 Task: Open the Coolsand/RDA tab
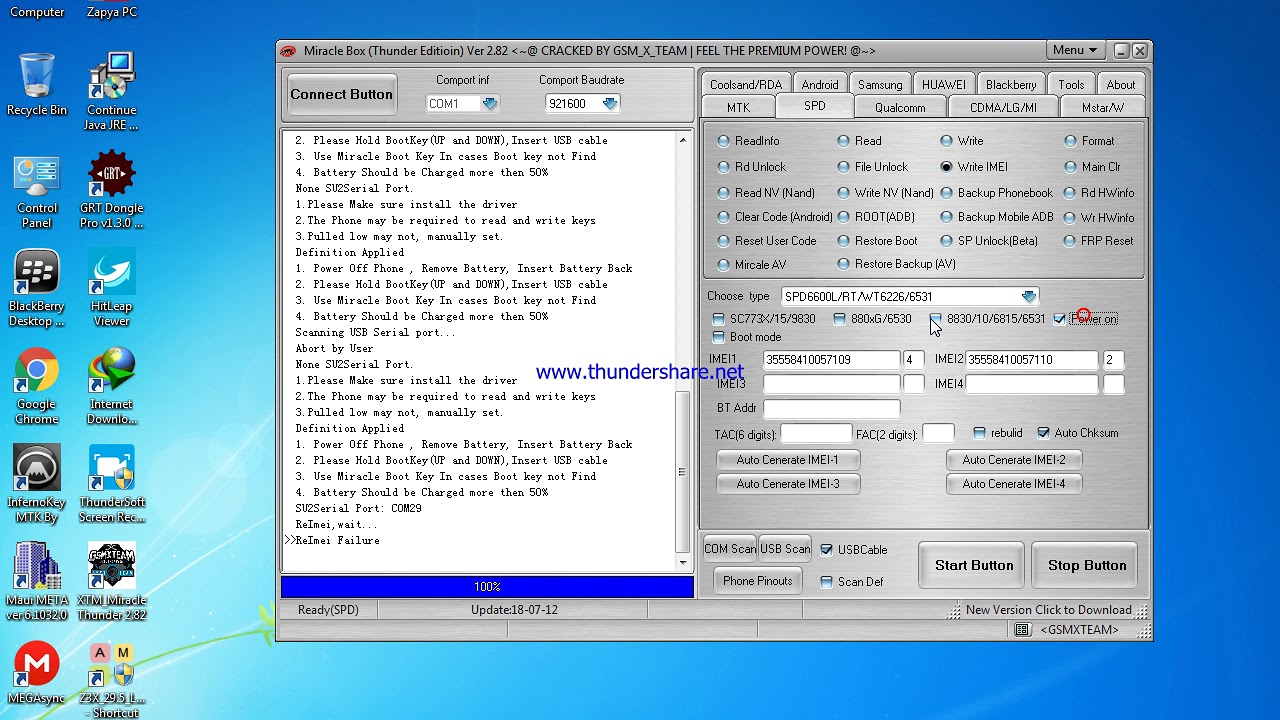pos(746,85)
